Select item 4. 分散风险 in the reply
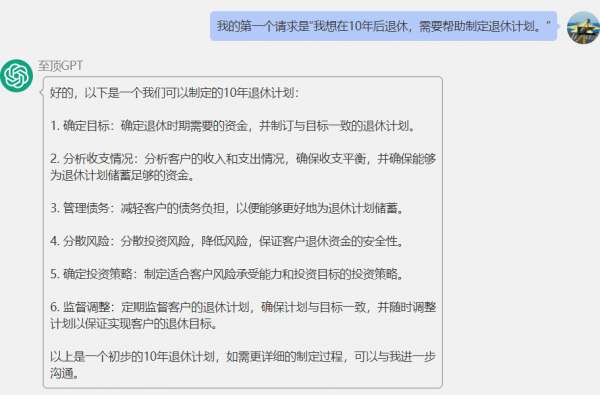The width and height of the screenshot is (600, 395). (227, 241)
